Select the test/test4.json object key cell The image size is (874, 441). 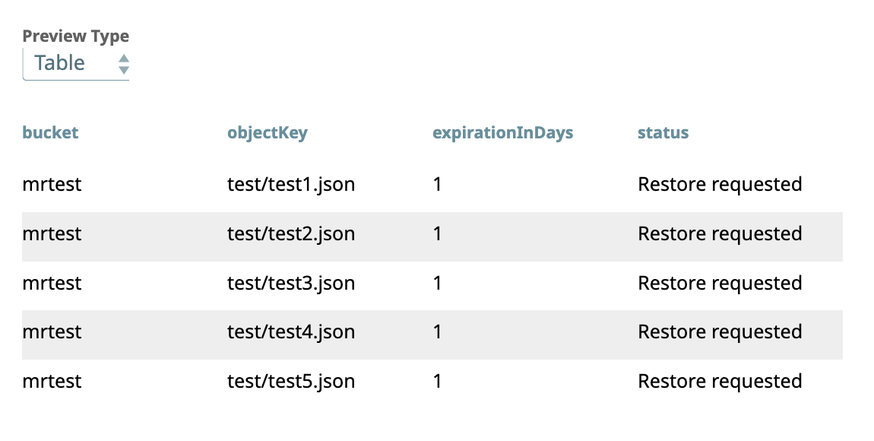coord(291,332)
